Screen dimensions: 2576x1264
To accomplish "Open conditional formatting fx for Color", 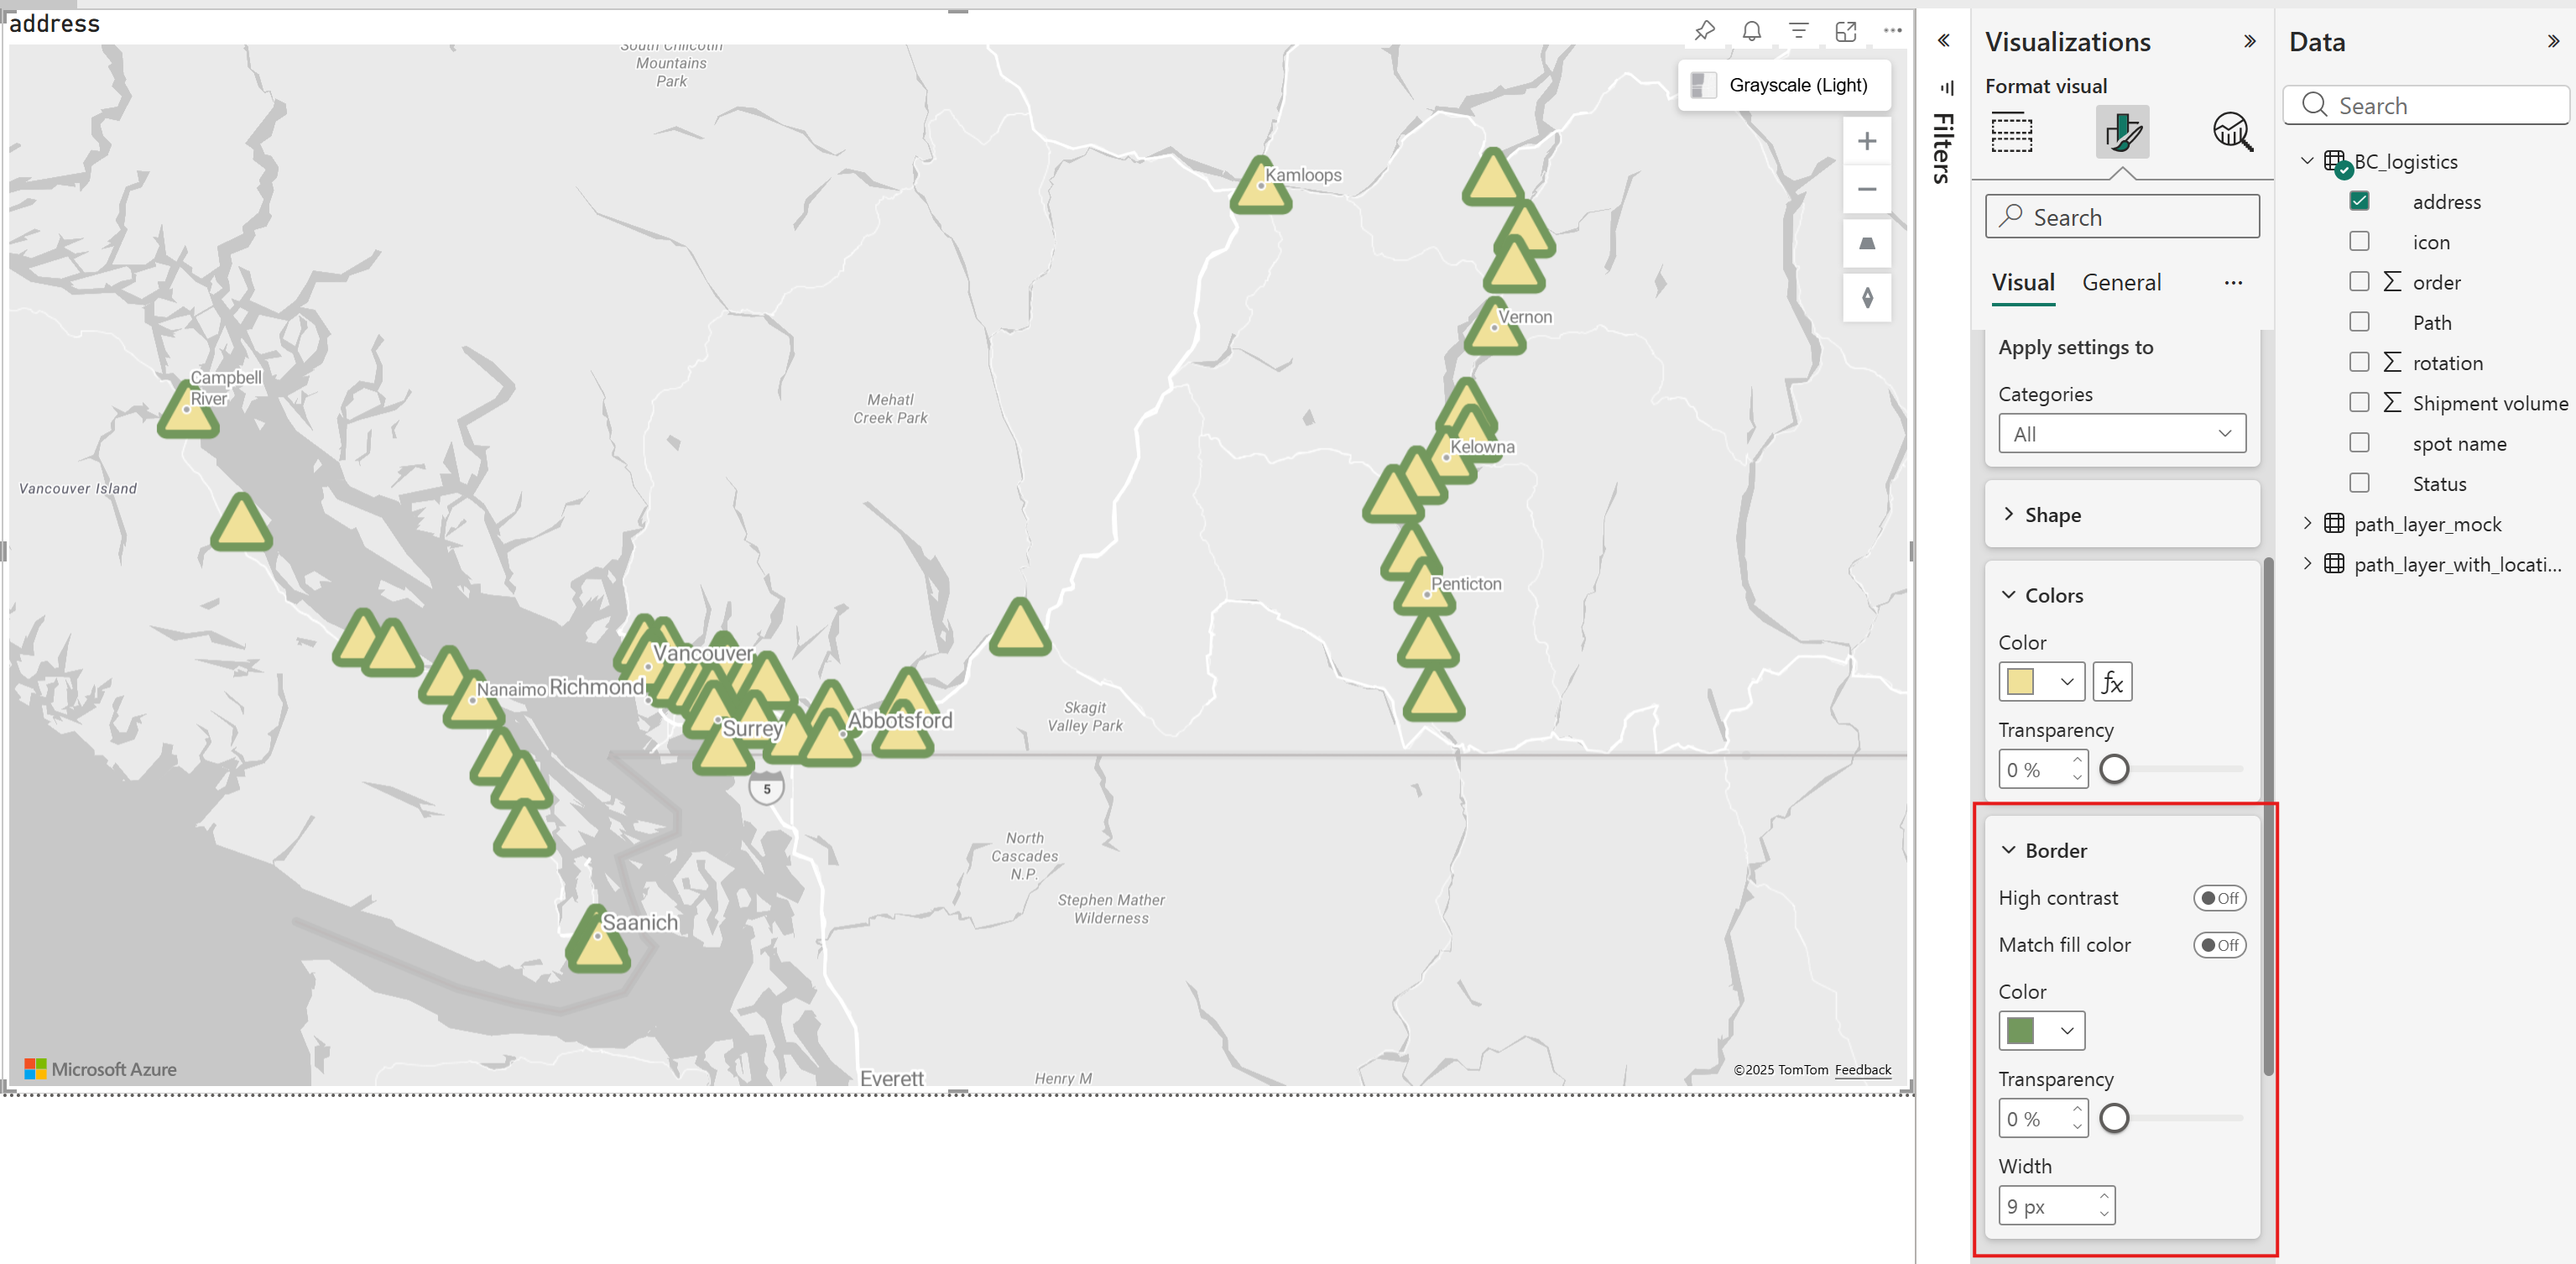I will (x=2112, y=682).
